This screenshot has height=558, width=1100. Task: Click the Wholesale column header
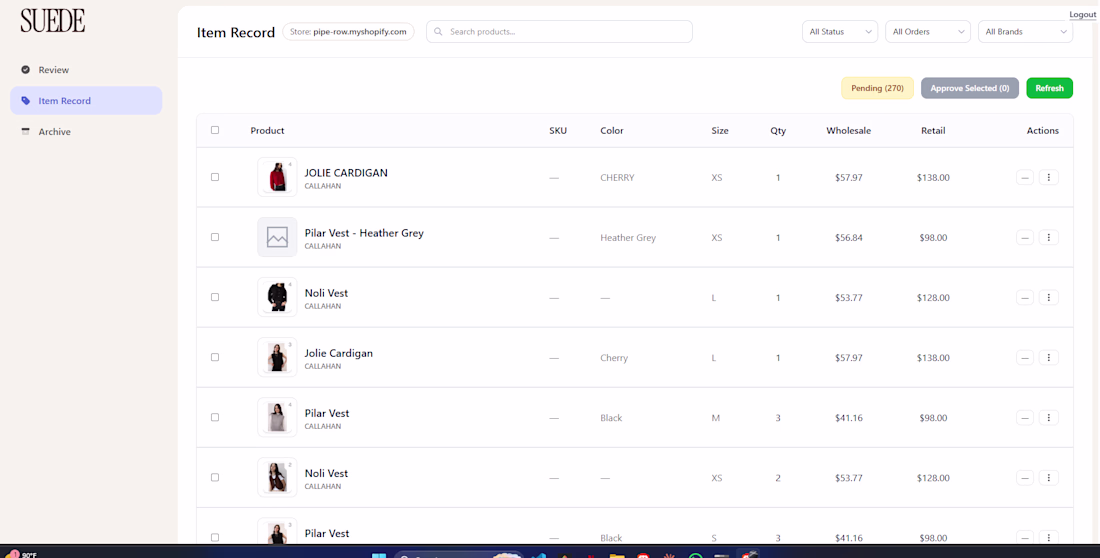[848, 131]
